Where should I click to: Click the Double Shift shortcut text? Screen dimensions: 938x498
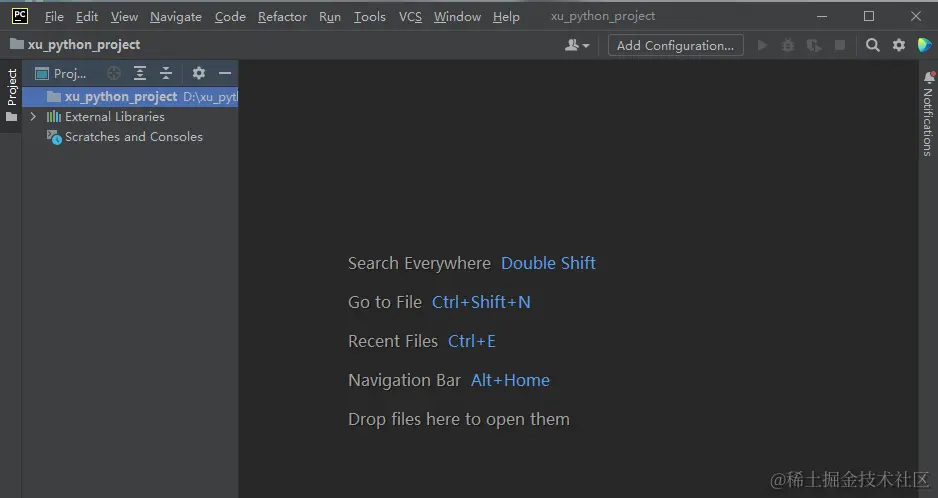pyautogui.click(x=548, y=263)
